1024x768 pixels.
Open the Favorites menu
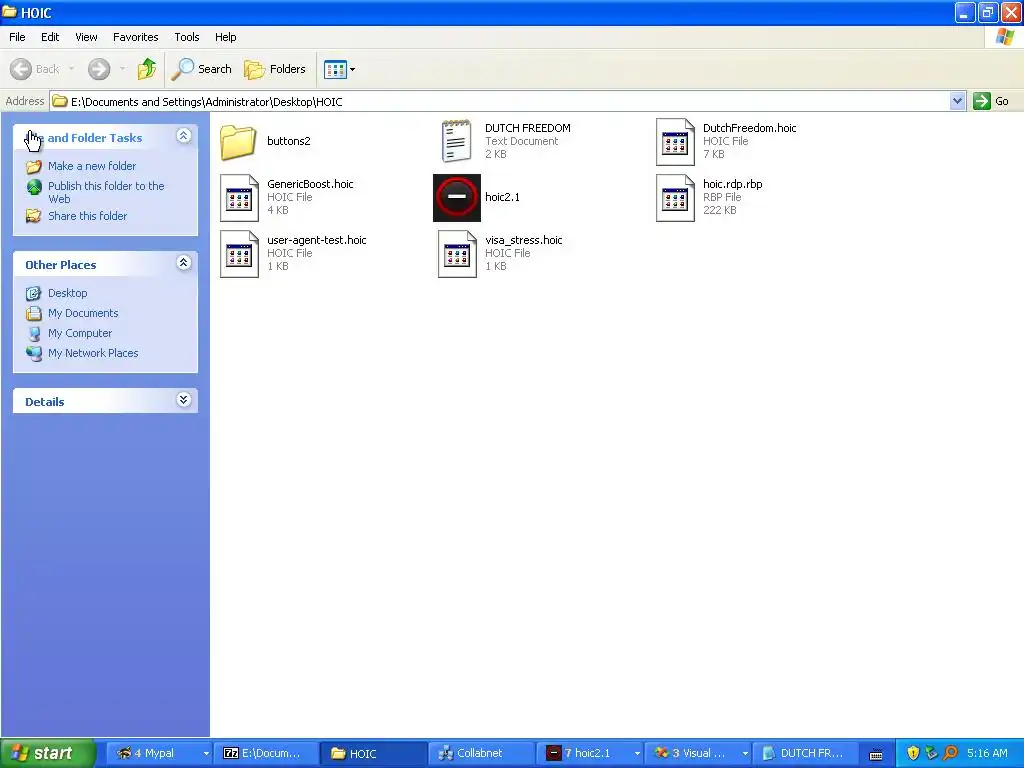(x=136, y=37)
